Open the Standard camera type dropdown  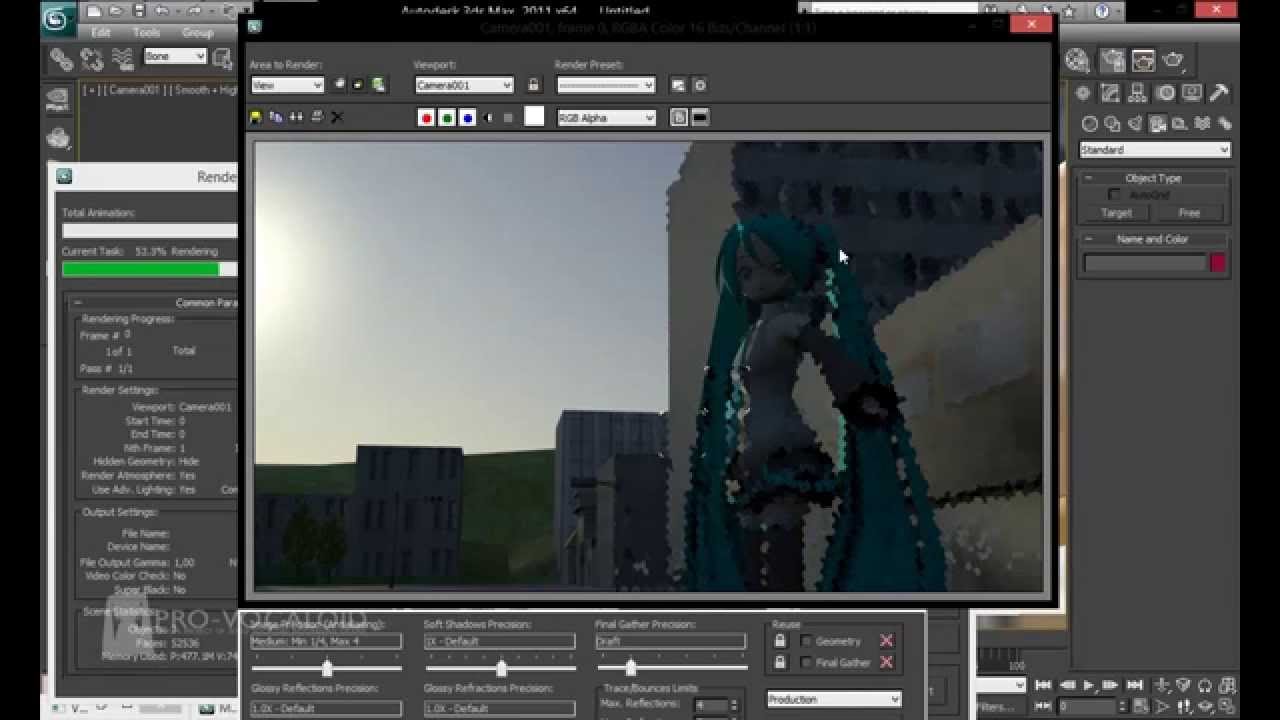(x=1154, y=150)
